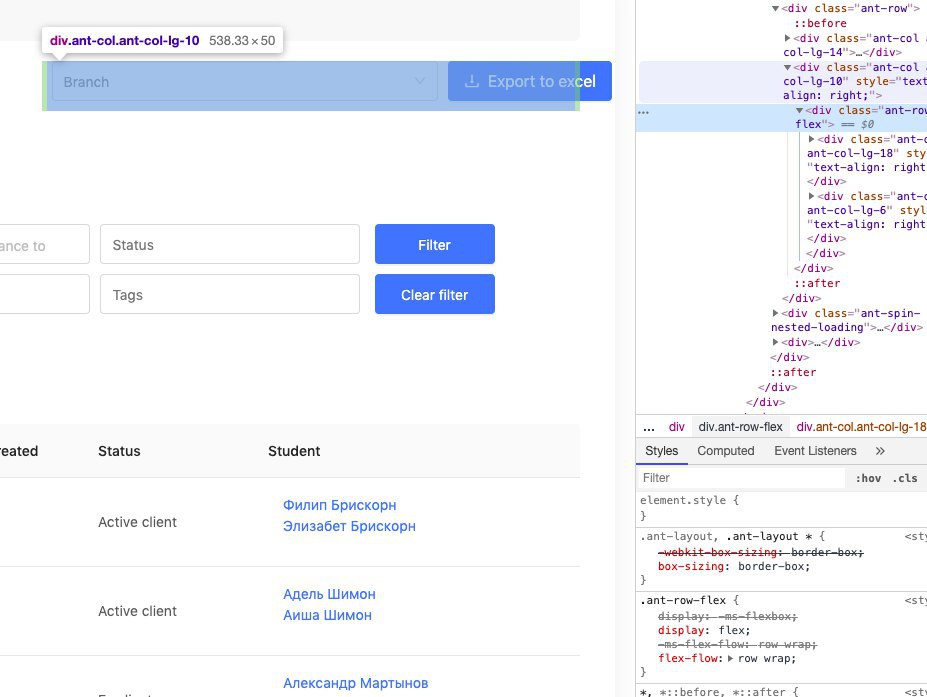Viewport: 927px width, 697px height.
Task: Click the styles Filter input
Action: tap(741, 478)
